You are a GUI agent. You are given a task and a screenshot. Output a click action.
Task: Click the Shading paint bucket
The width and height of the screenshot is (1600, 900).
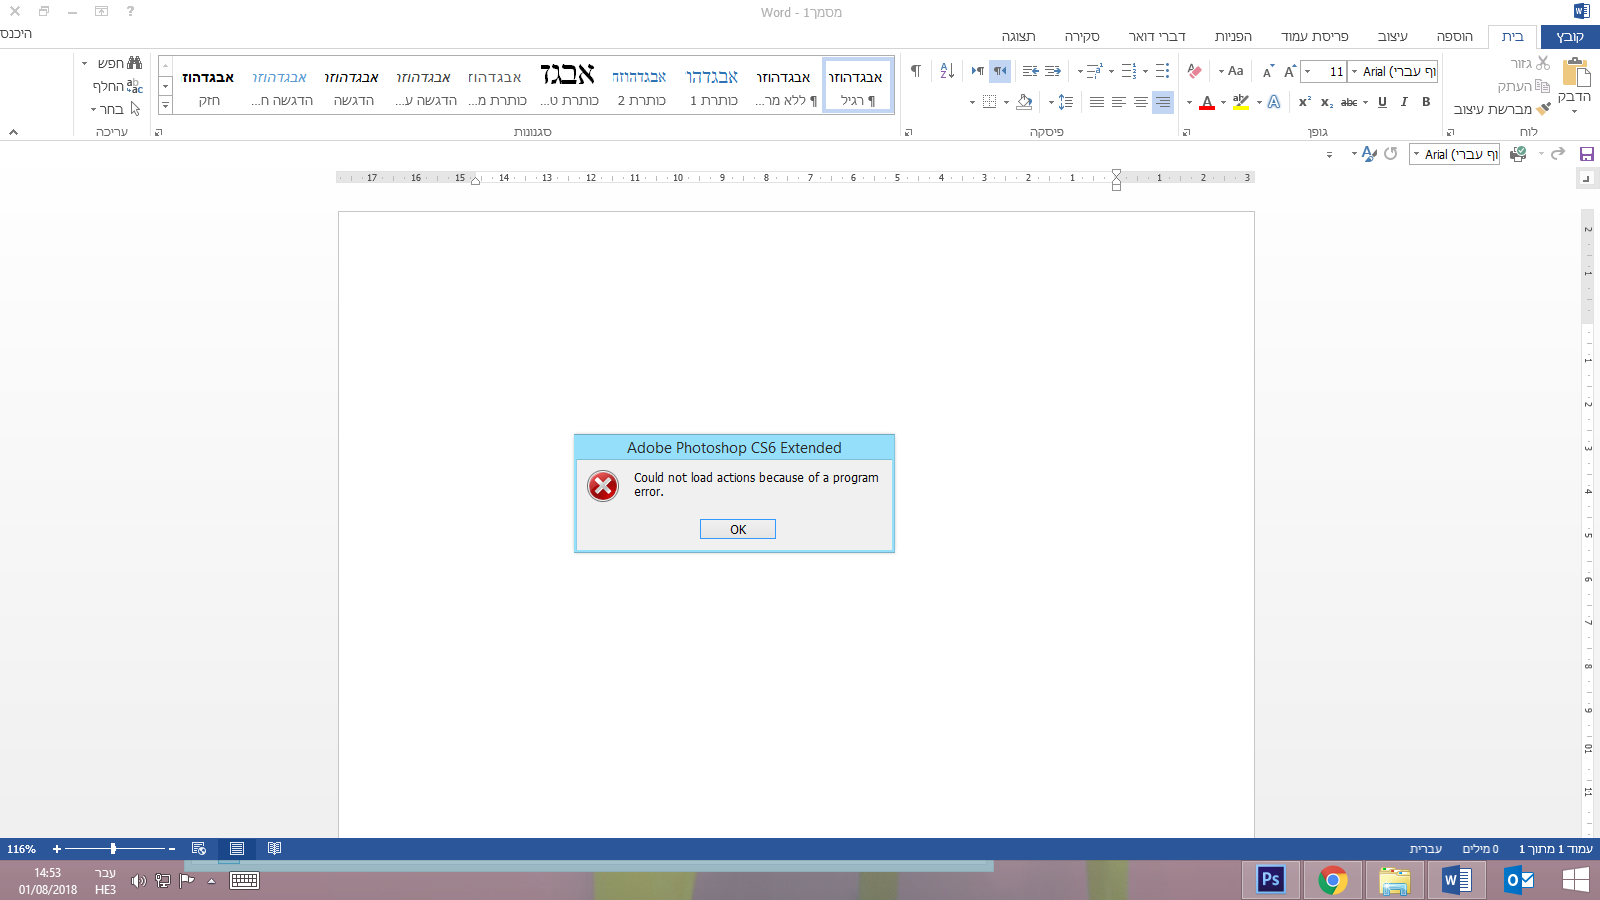(1024, 102)
